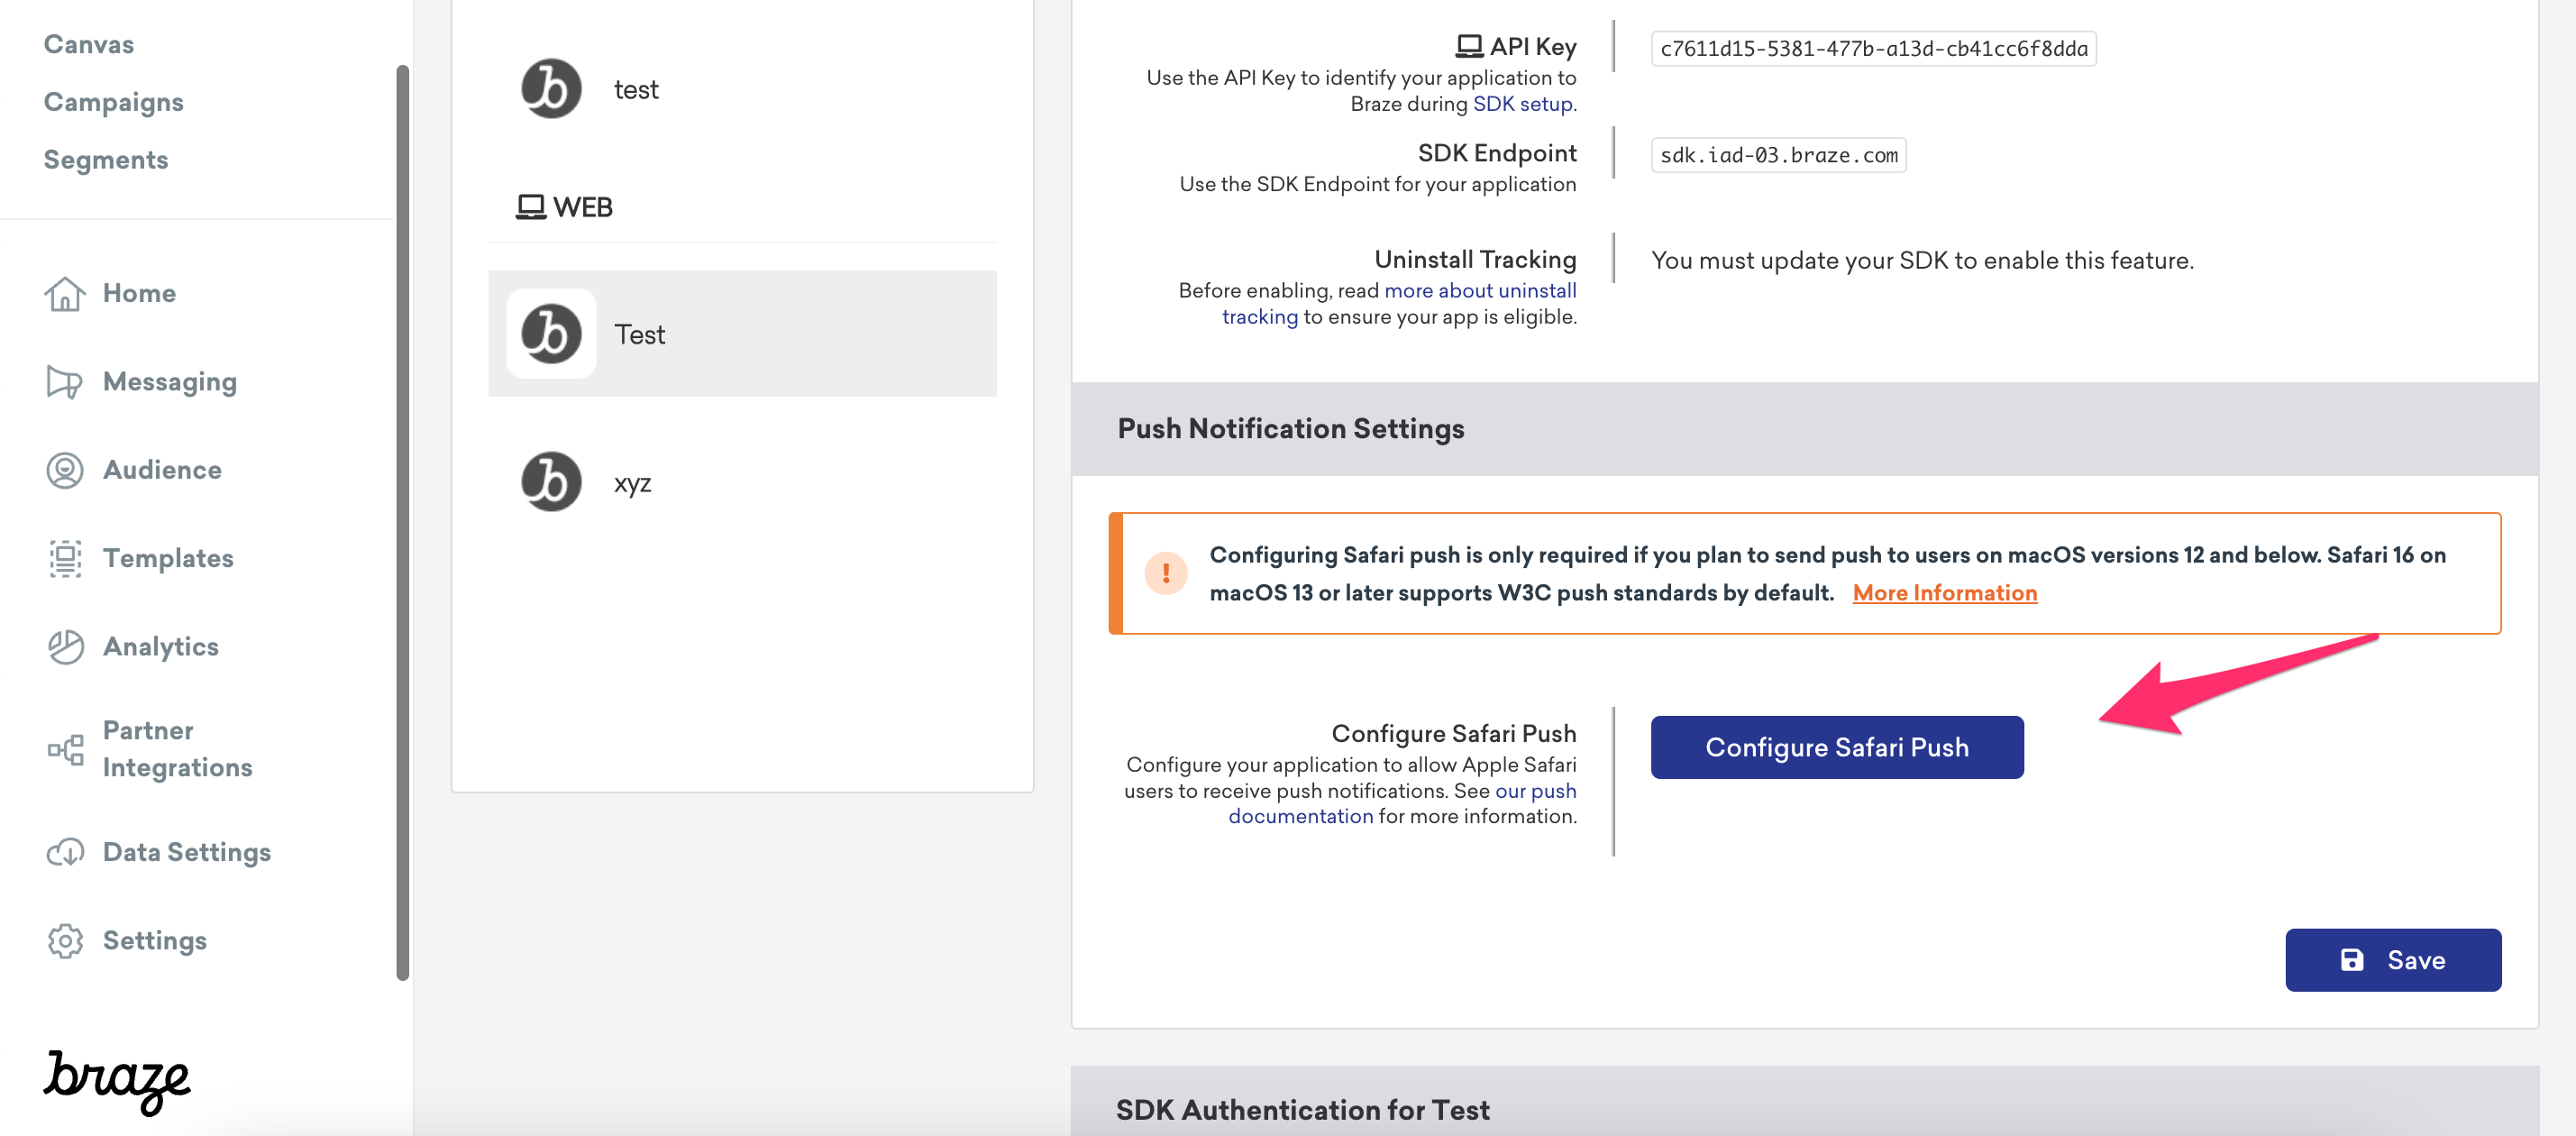Viewport: 2576px width, 1136px height.
Task: Open Settings gear icon
Action: click(64, 941)
